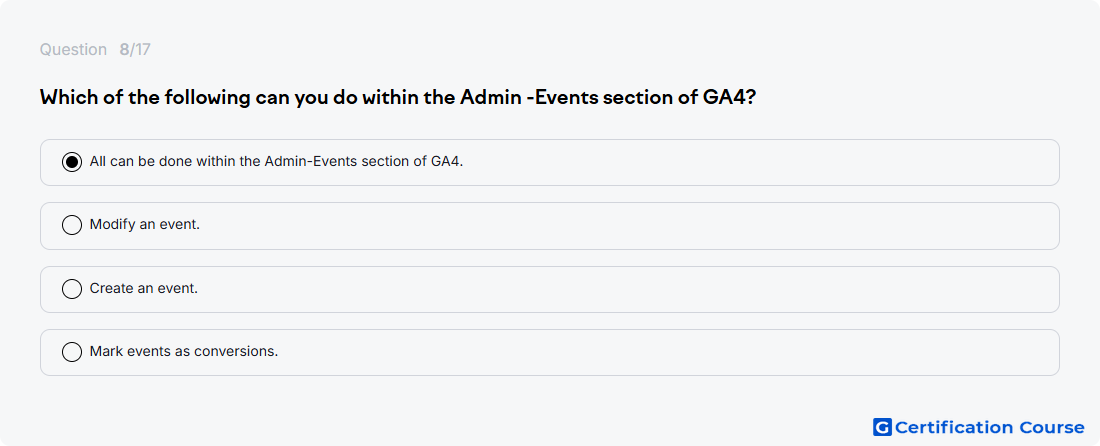This screenshot has width=1100, height=446.
Task: Open the Certification Course link text
Action: 989,427
